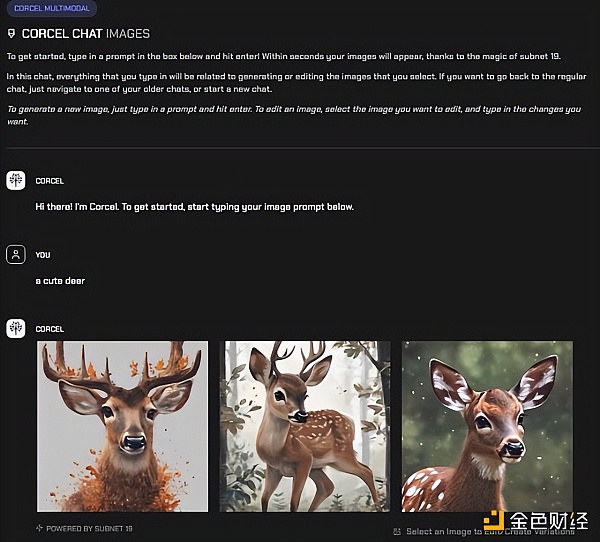
Task: Click the shield icon beside Corcel Chat Images
Action: 11,34
